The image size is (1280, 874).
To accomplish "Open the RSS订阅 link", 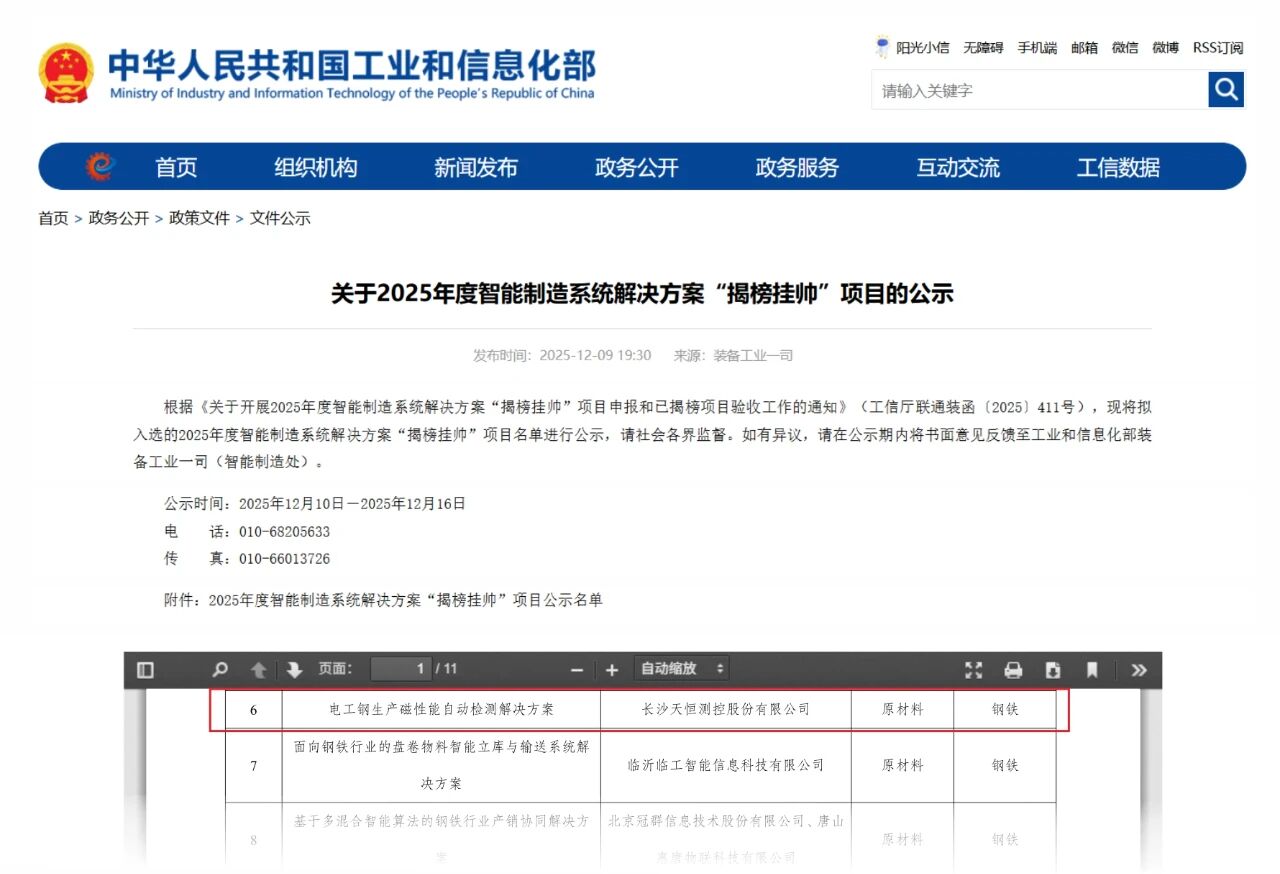I will pyautogui.click(x=1217, y=47).
